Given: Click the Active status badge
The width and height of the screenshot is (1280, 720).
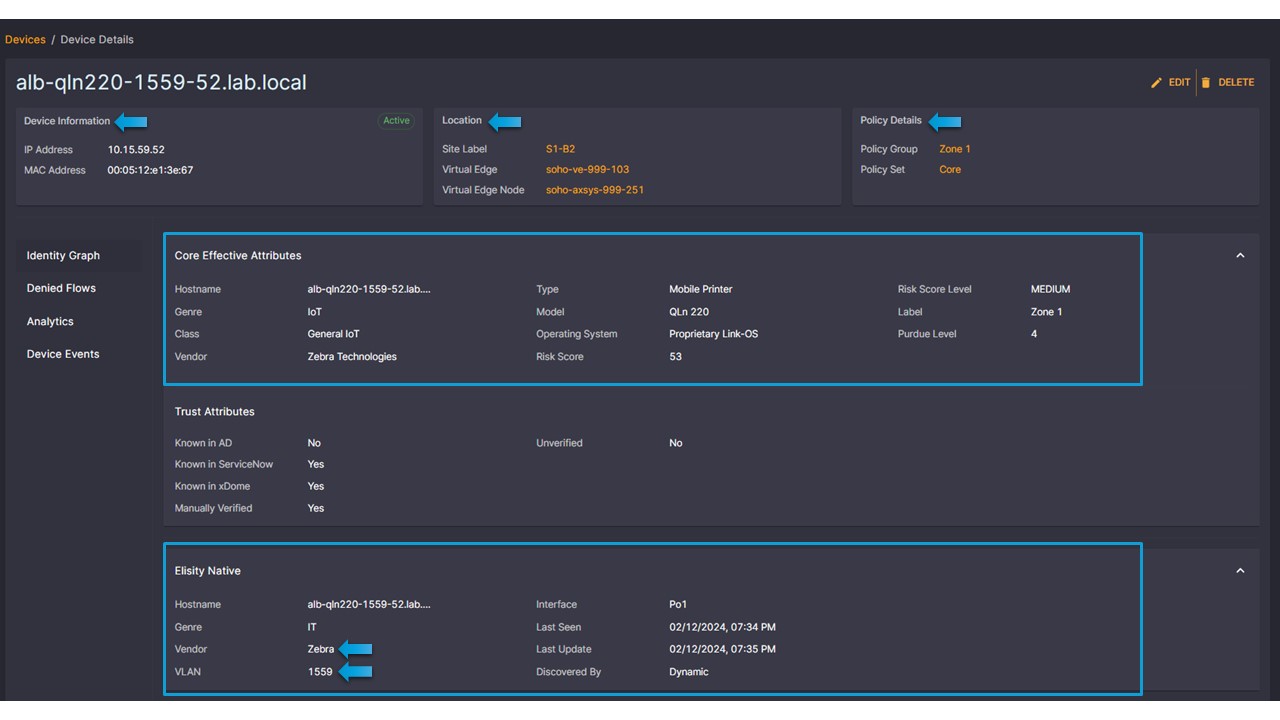Looking at the screenshot, I should point(396,121).
